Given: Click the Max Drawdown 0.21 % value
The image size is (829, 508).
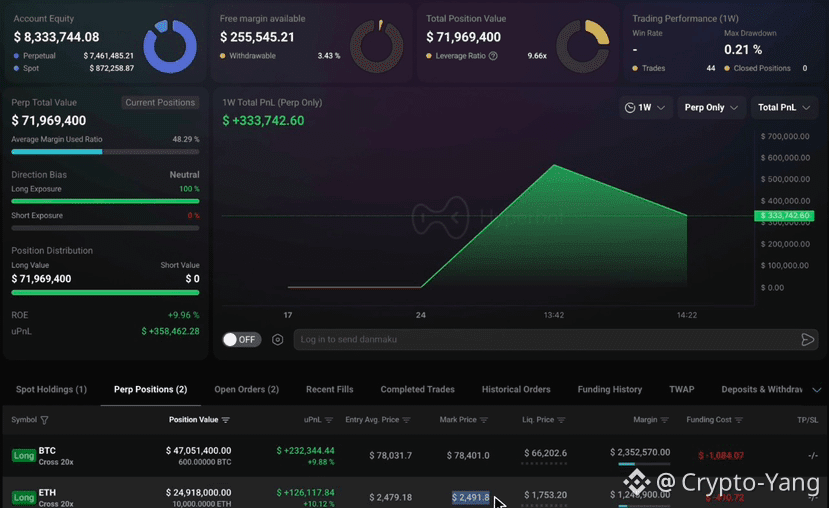Looking at the screenshot, I should click(x=743, y=50).
